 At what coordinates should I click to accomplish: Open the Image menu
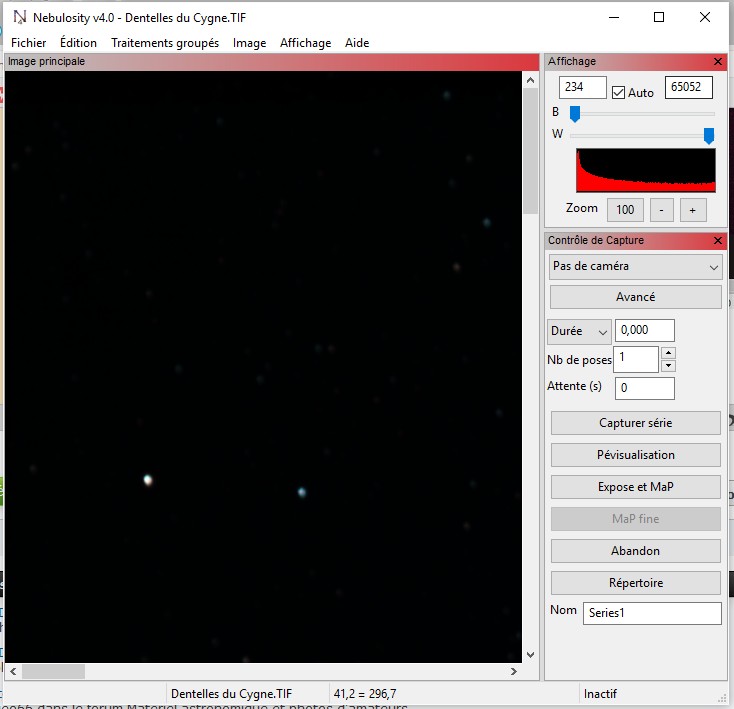[x=250, y=43]
